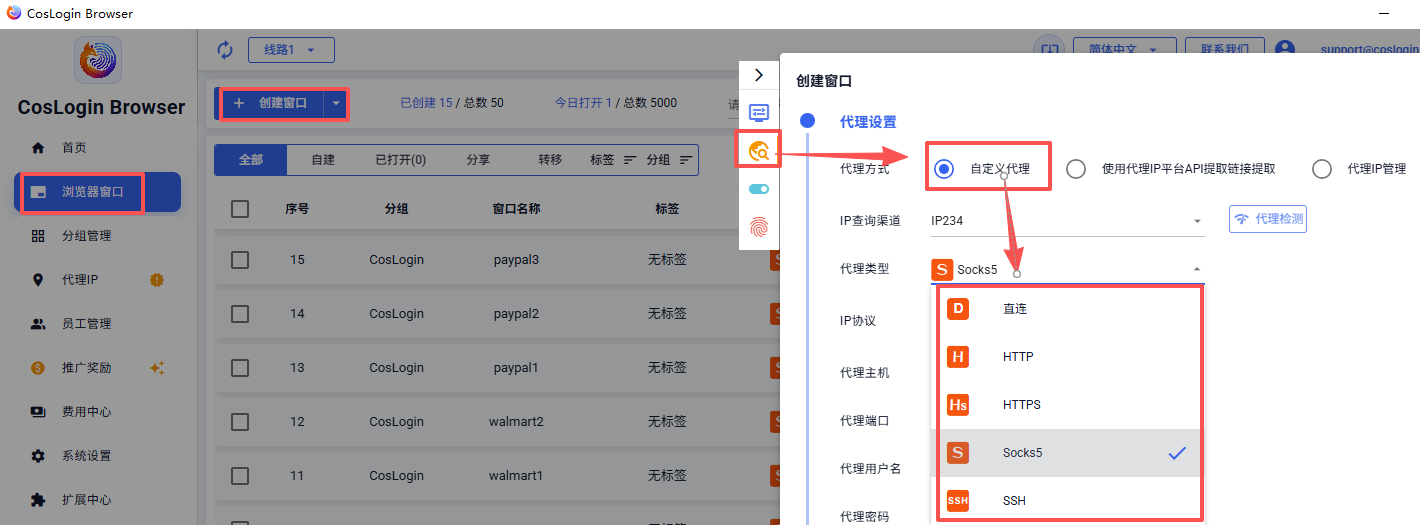Switch to the 已打开(0) tab
Image resolution: width=1420 pixels, height=525 pixels.
click(x=400, y=160)
